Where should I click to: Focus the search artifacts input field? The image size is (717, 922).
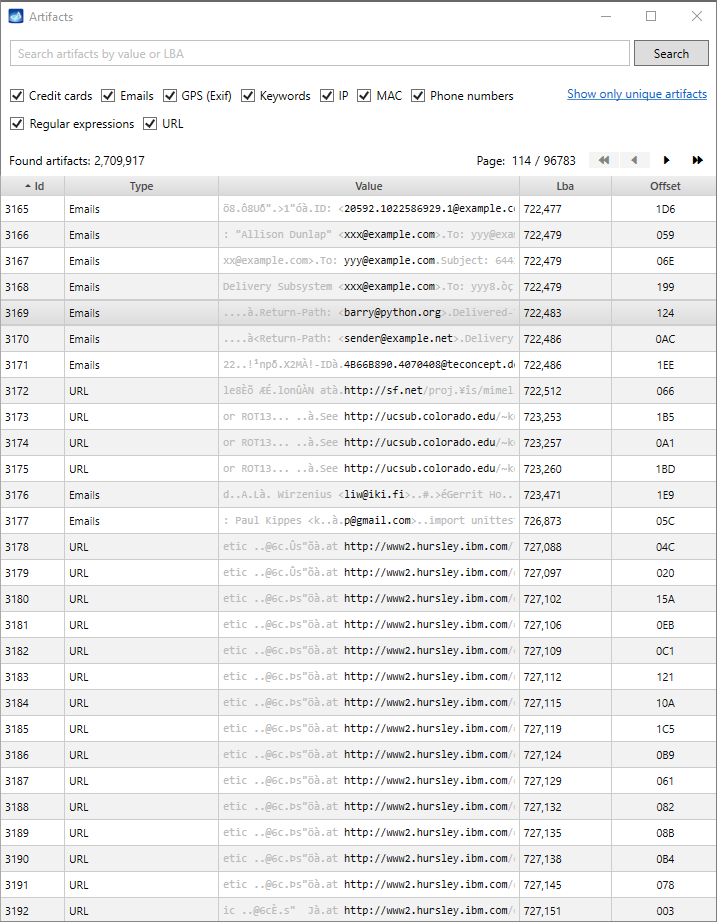point(320,54)
